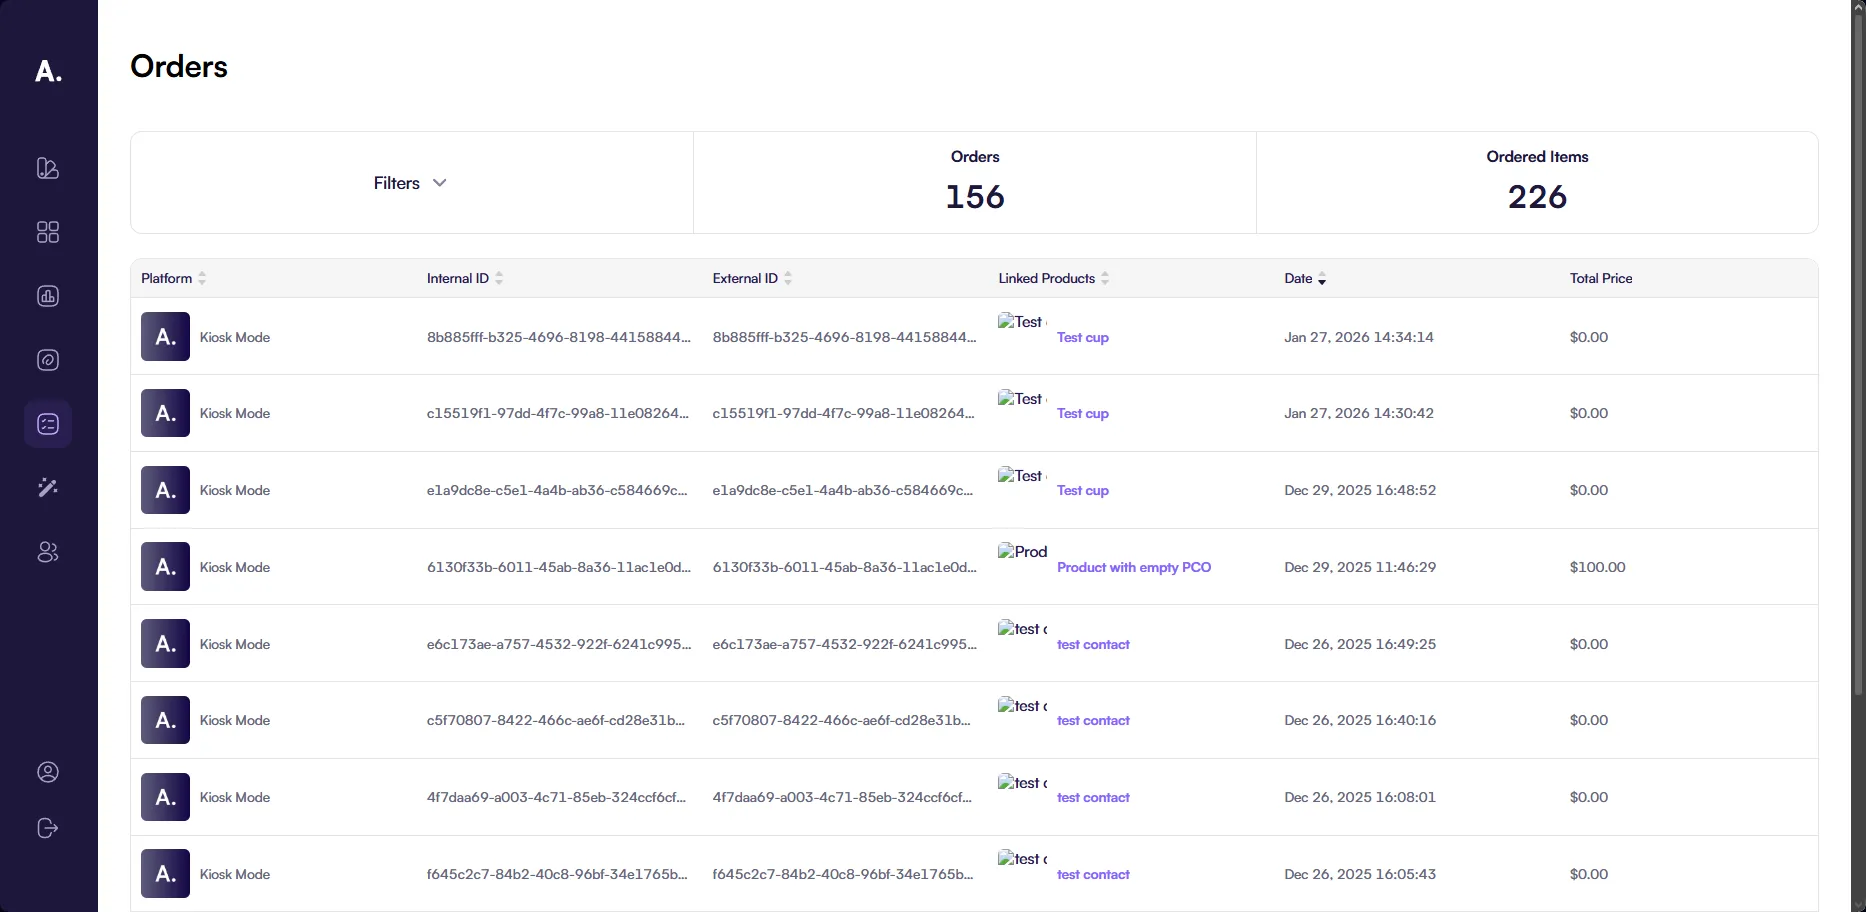Sort table by Date column
Screen dimensions: 1866x912
[1305, 278]
